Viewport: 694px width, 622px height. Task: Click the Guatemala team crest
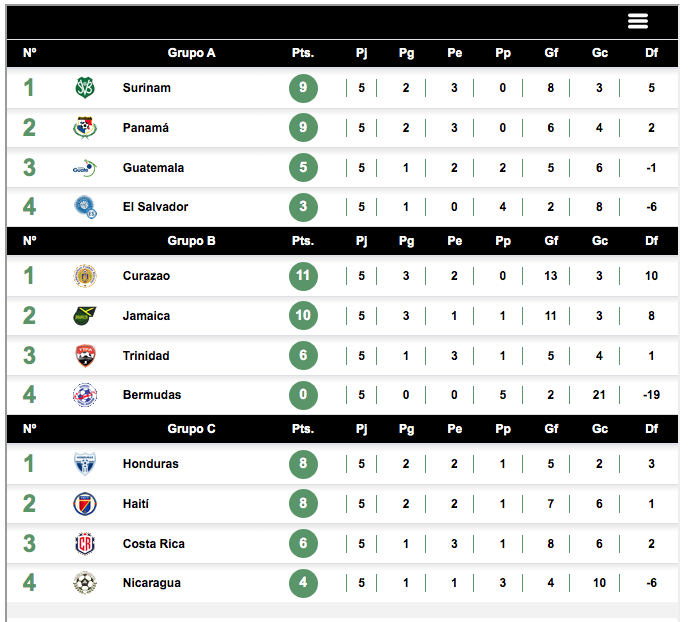85,168
